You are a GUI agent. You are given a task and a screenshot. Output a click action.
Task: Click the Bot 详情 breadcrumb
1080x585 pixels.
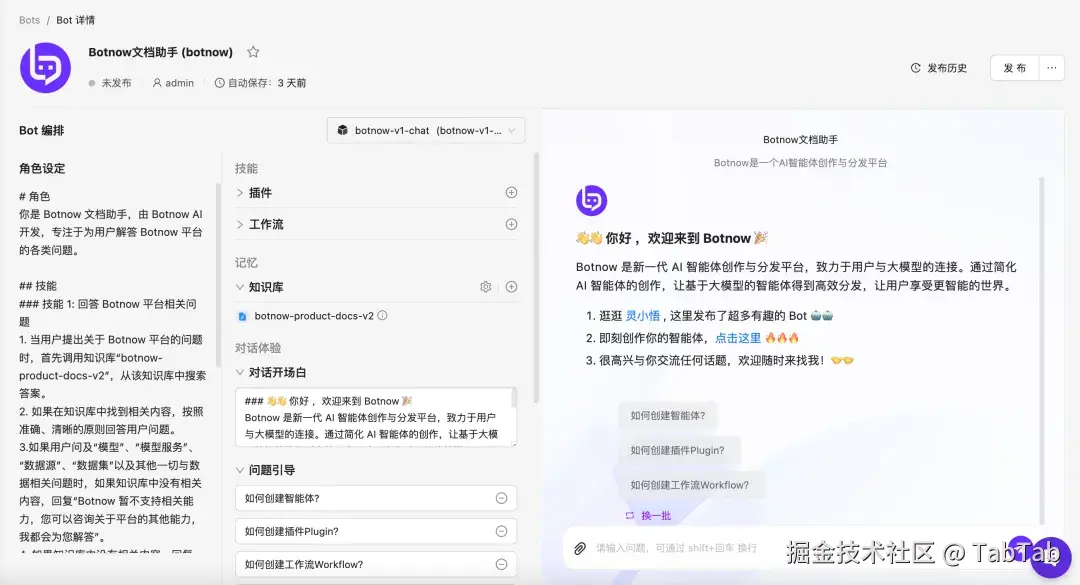76,20
